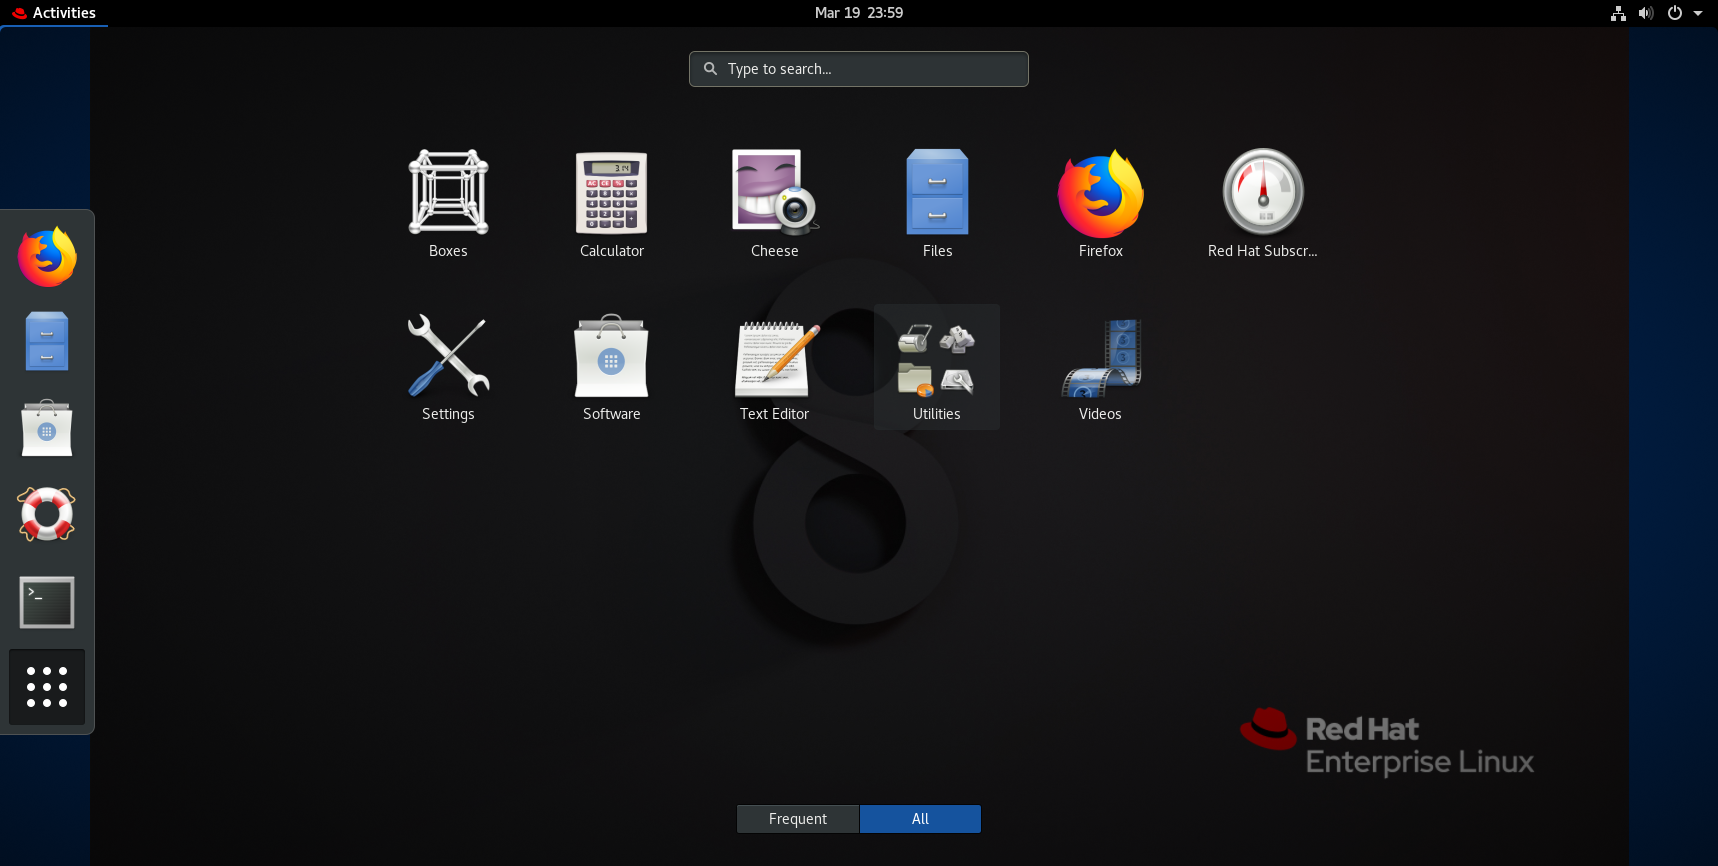Open the Settings application
The height and width of the screenshot is (866, 1718).
click(448, 367)
